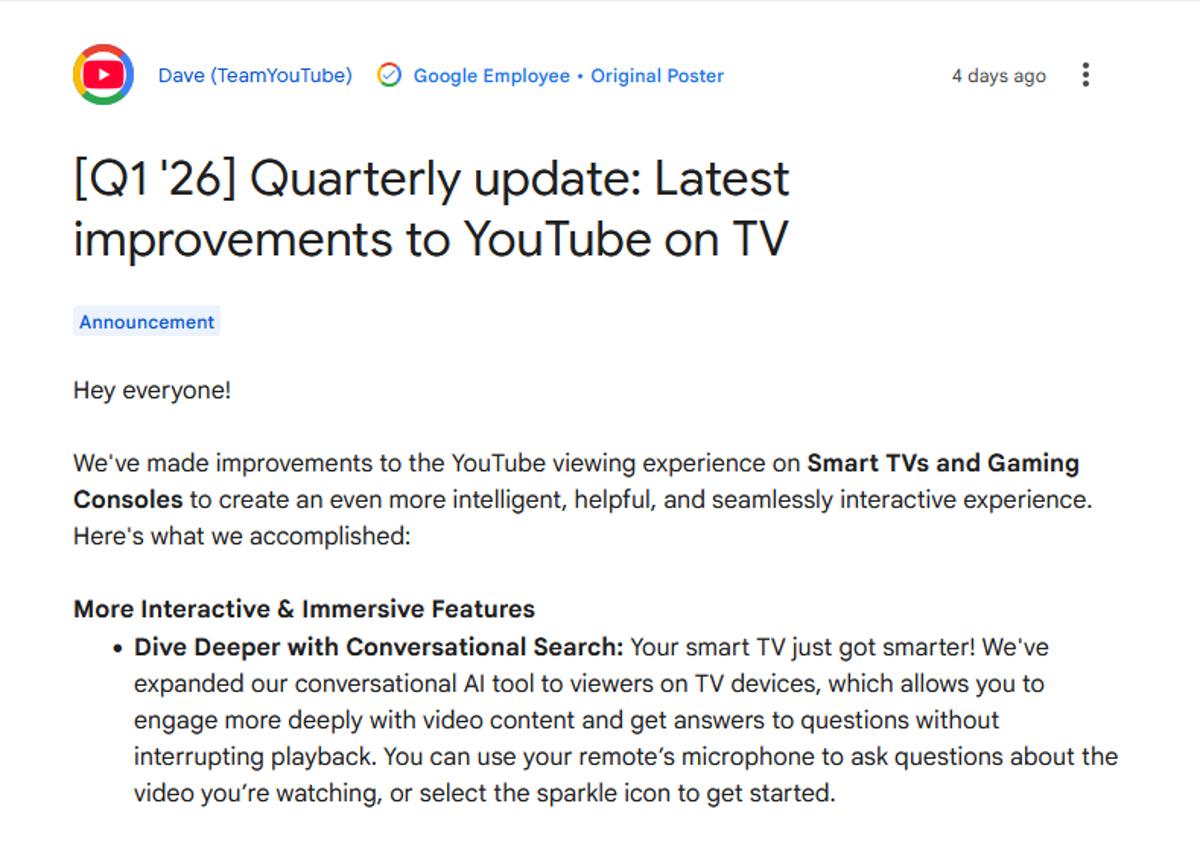Open Dave (TeamYouTube) profile link
Viewport: 1200px width, 847px height.
coord(255,75)
